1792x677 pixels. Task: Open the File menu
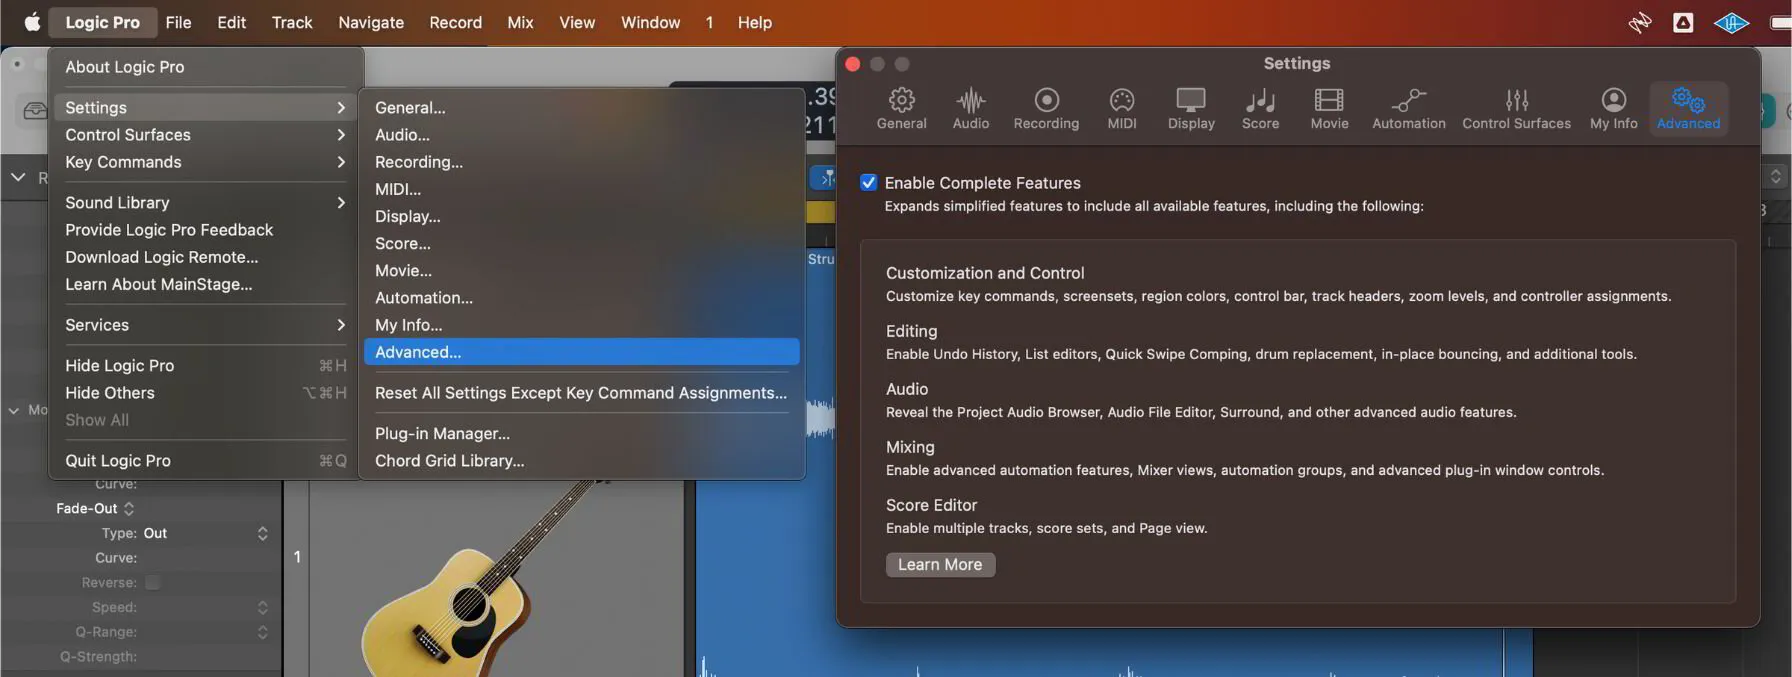(178, 22)
